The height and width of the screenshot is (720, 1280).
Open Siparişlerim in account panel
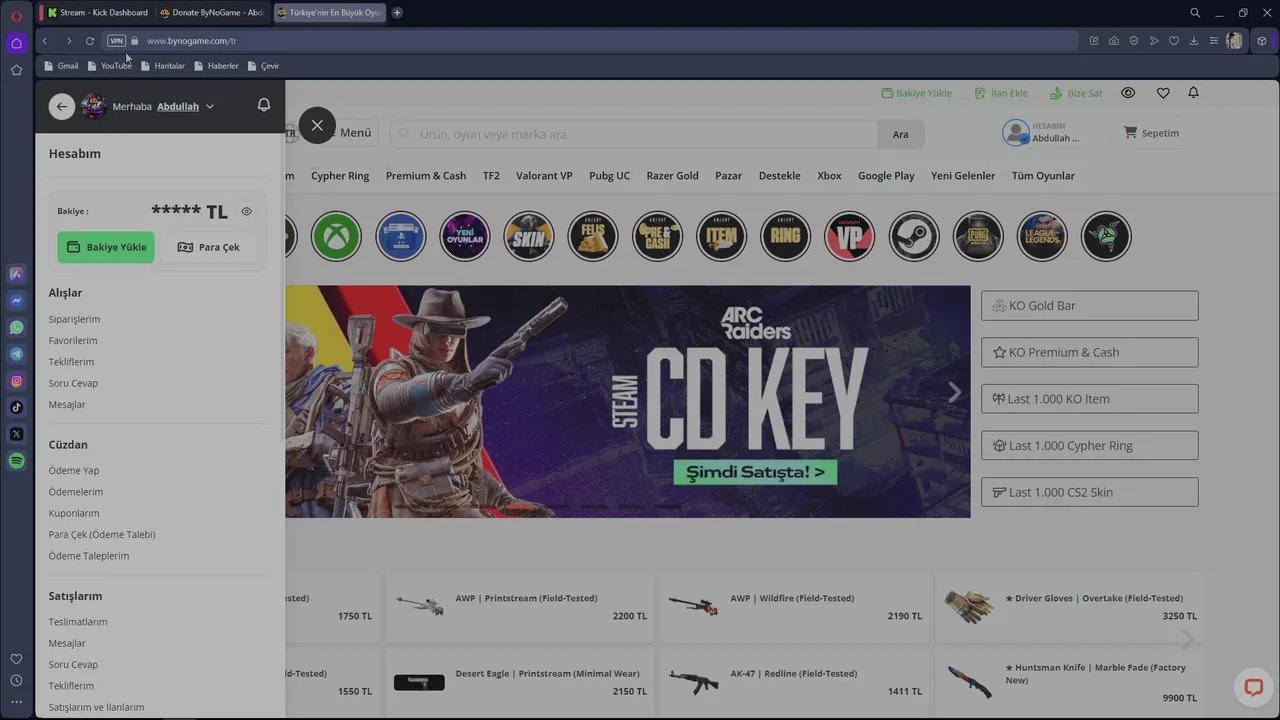point(74,319)
